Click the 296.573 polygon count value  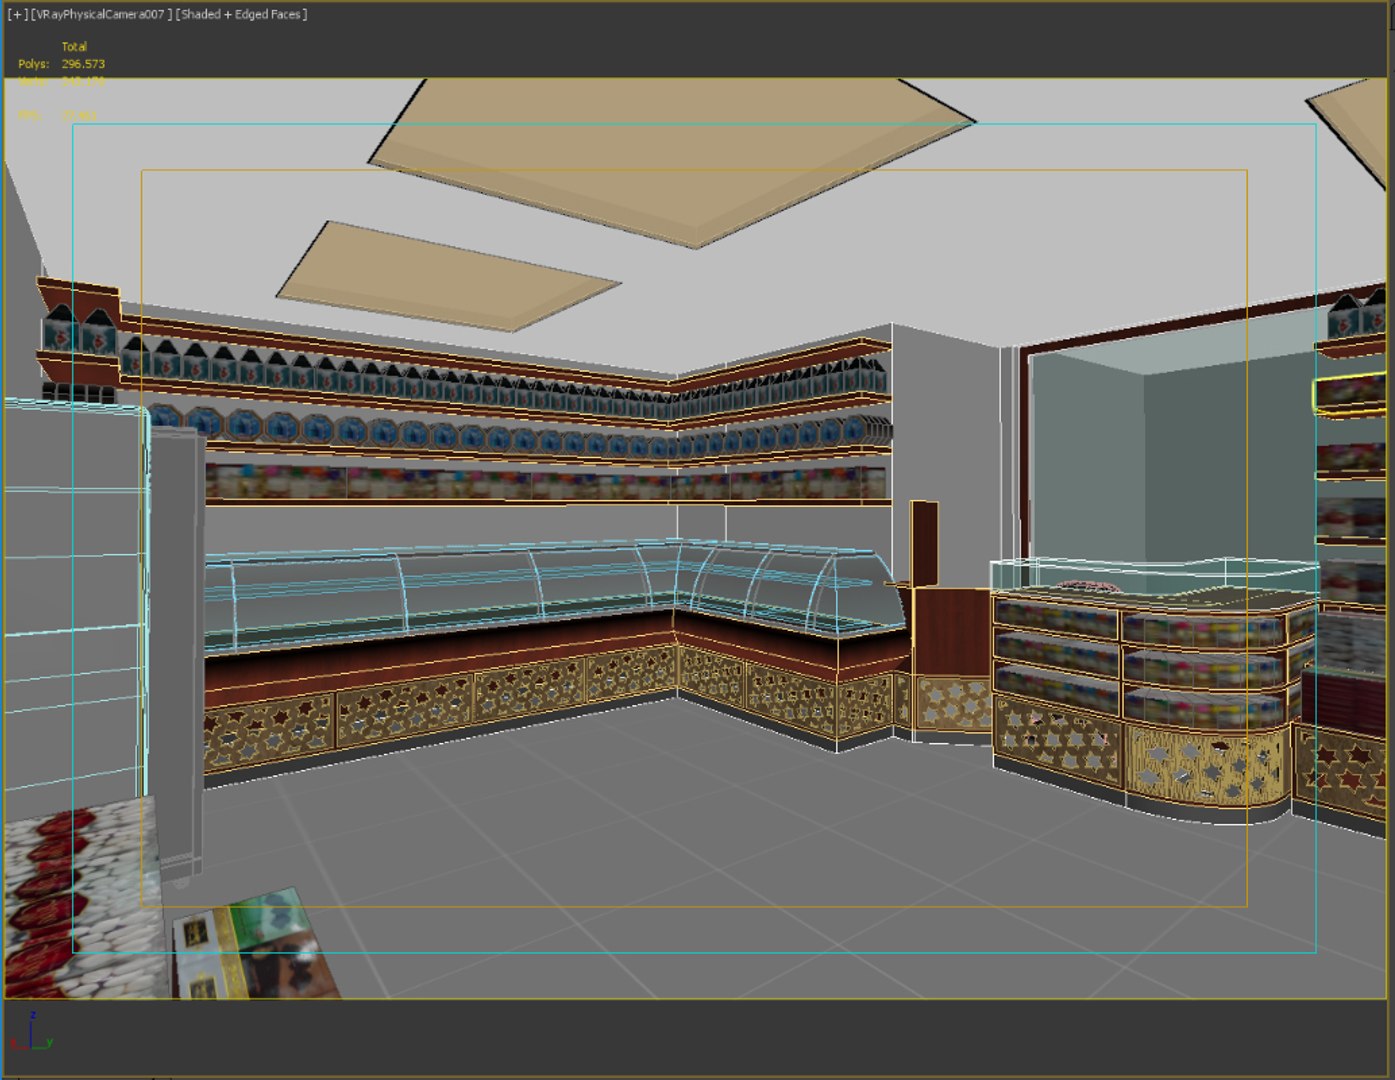(x=83, y=64)
